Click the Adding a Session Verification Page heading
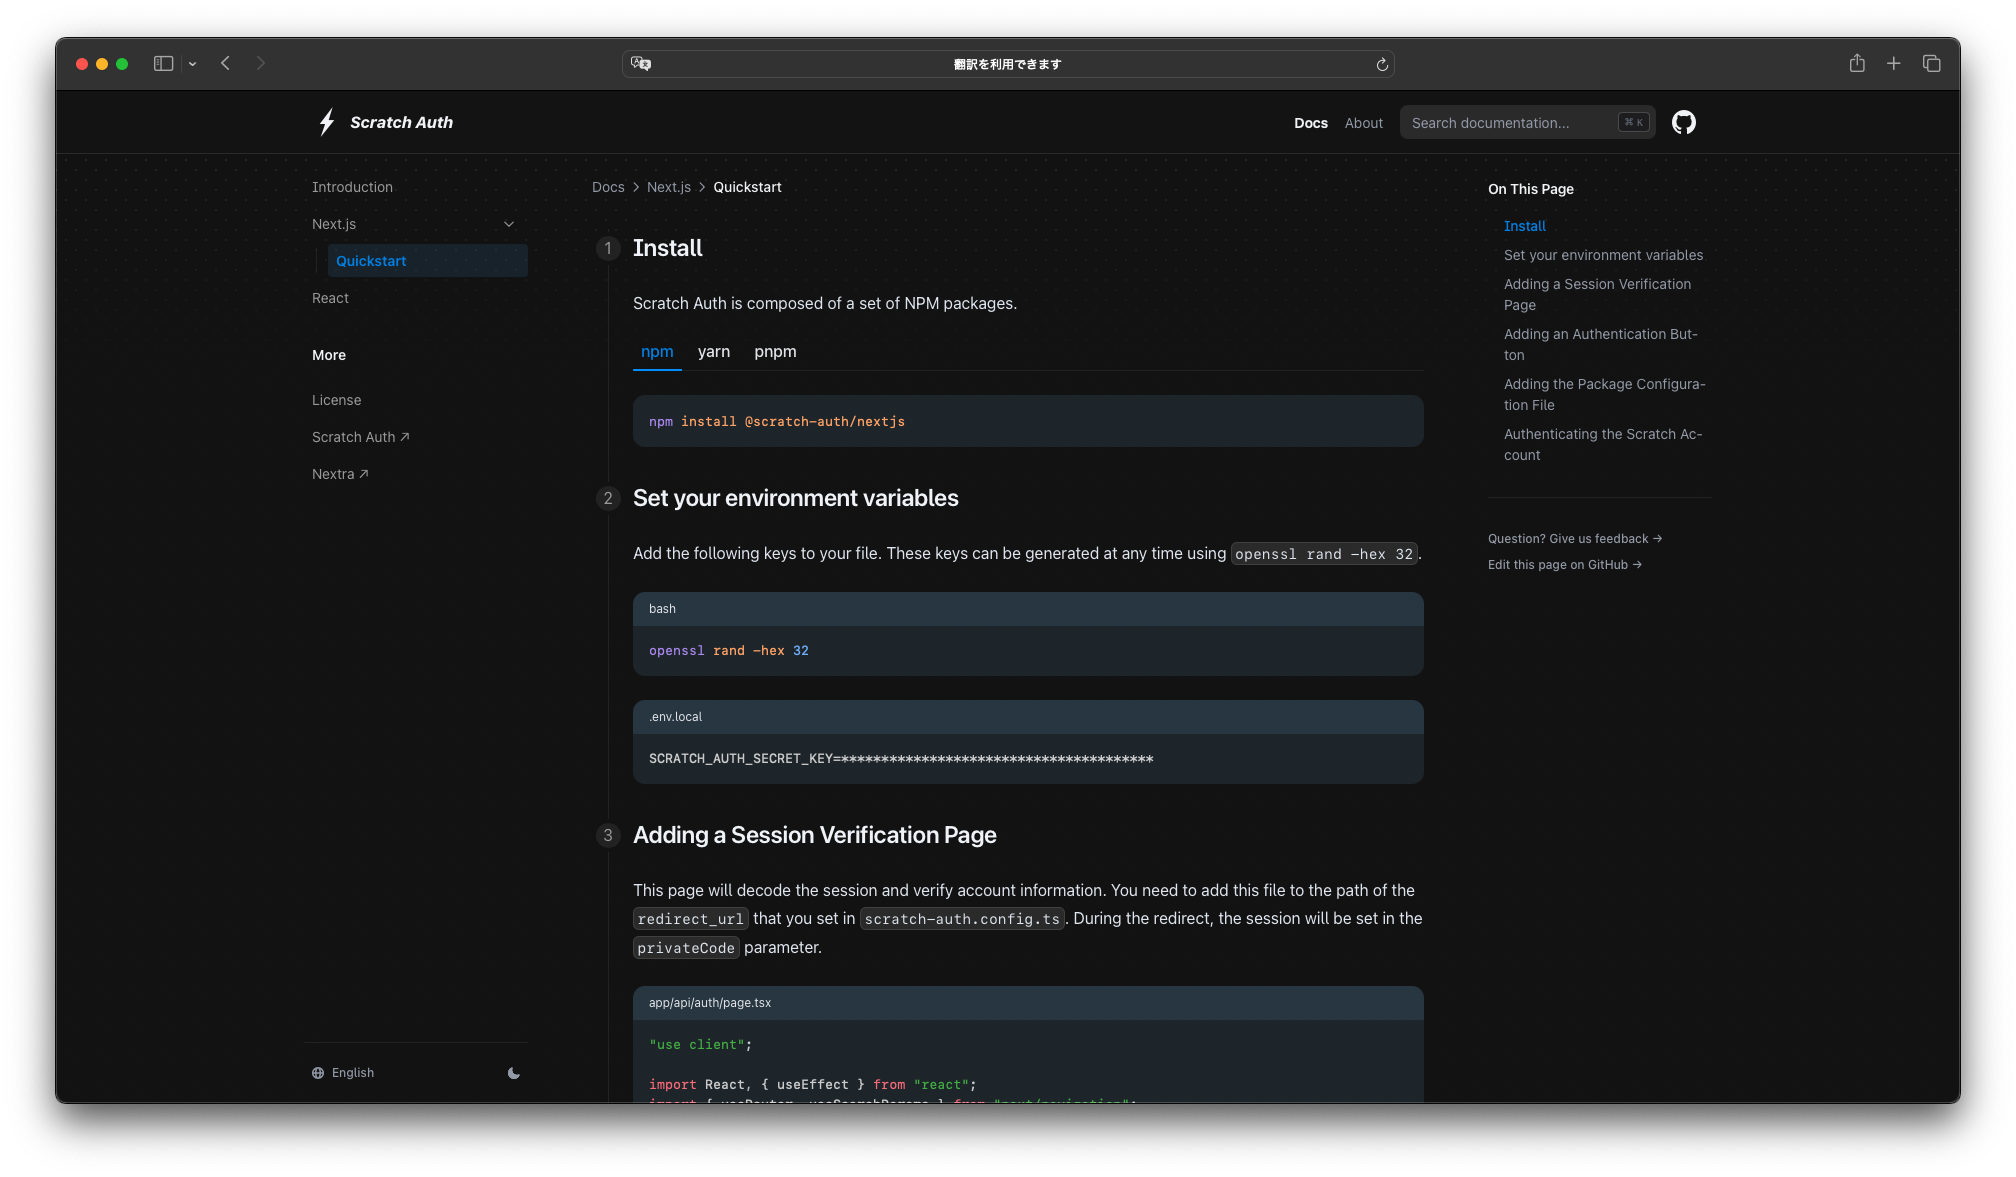The height and width of the screenshot is (1177, 2016). pyautogui.click(x=815, y=835)
